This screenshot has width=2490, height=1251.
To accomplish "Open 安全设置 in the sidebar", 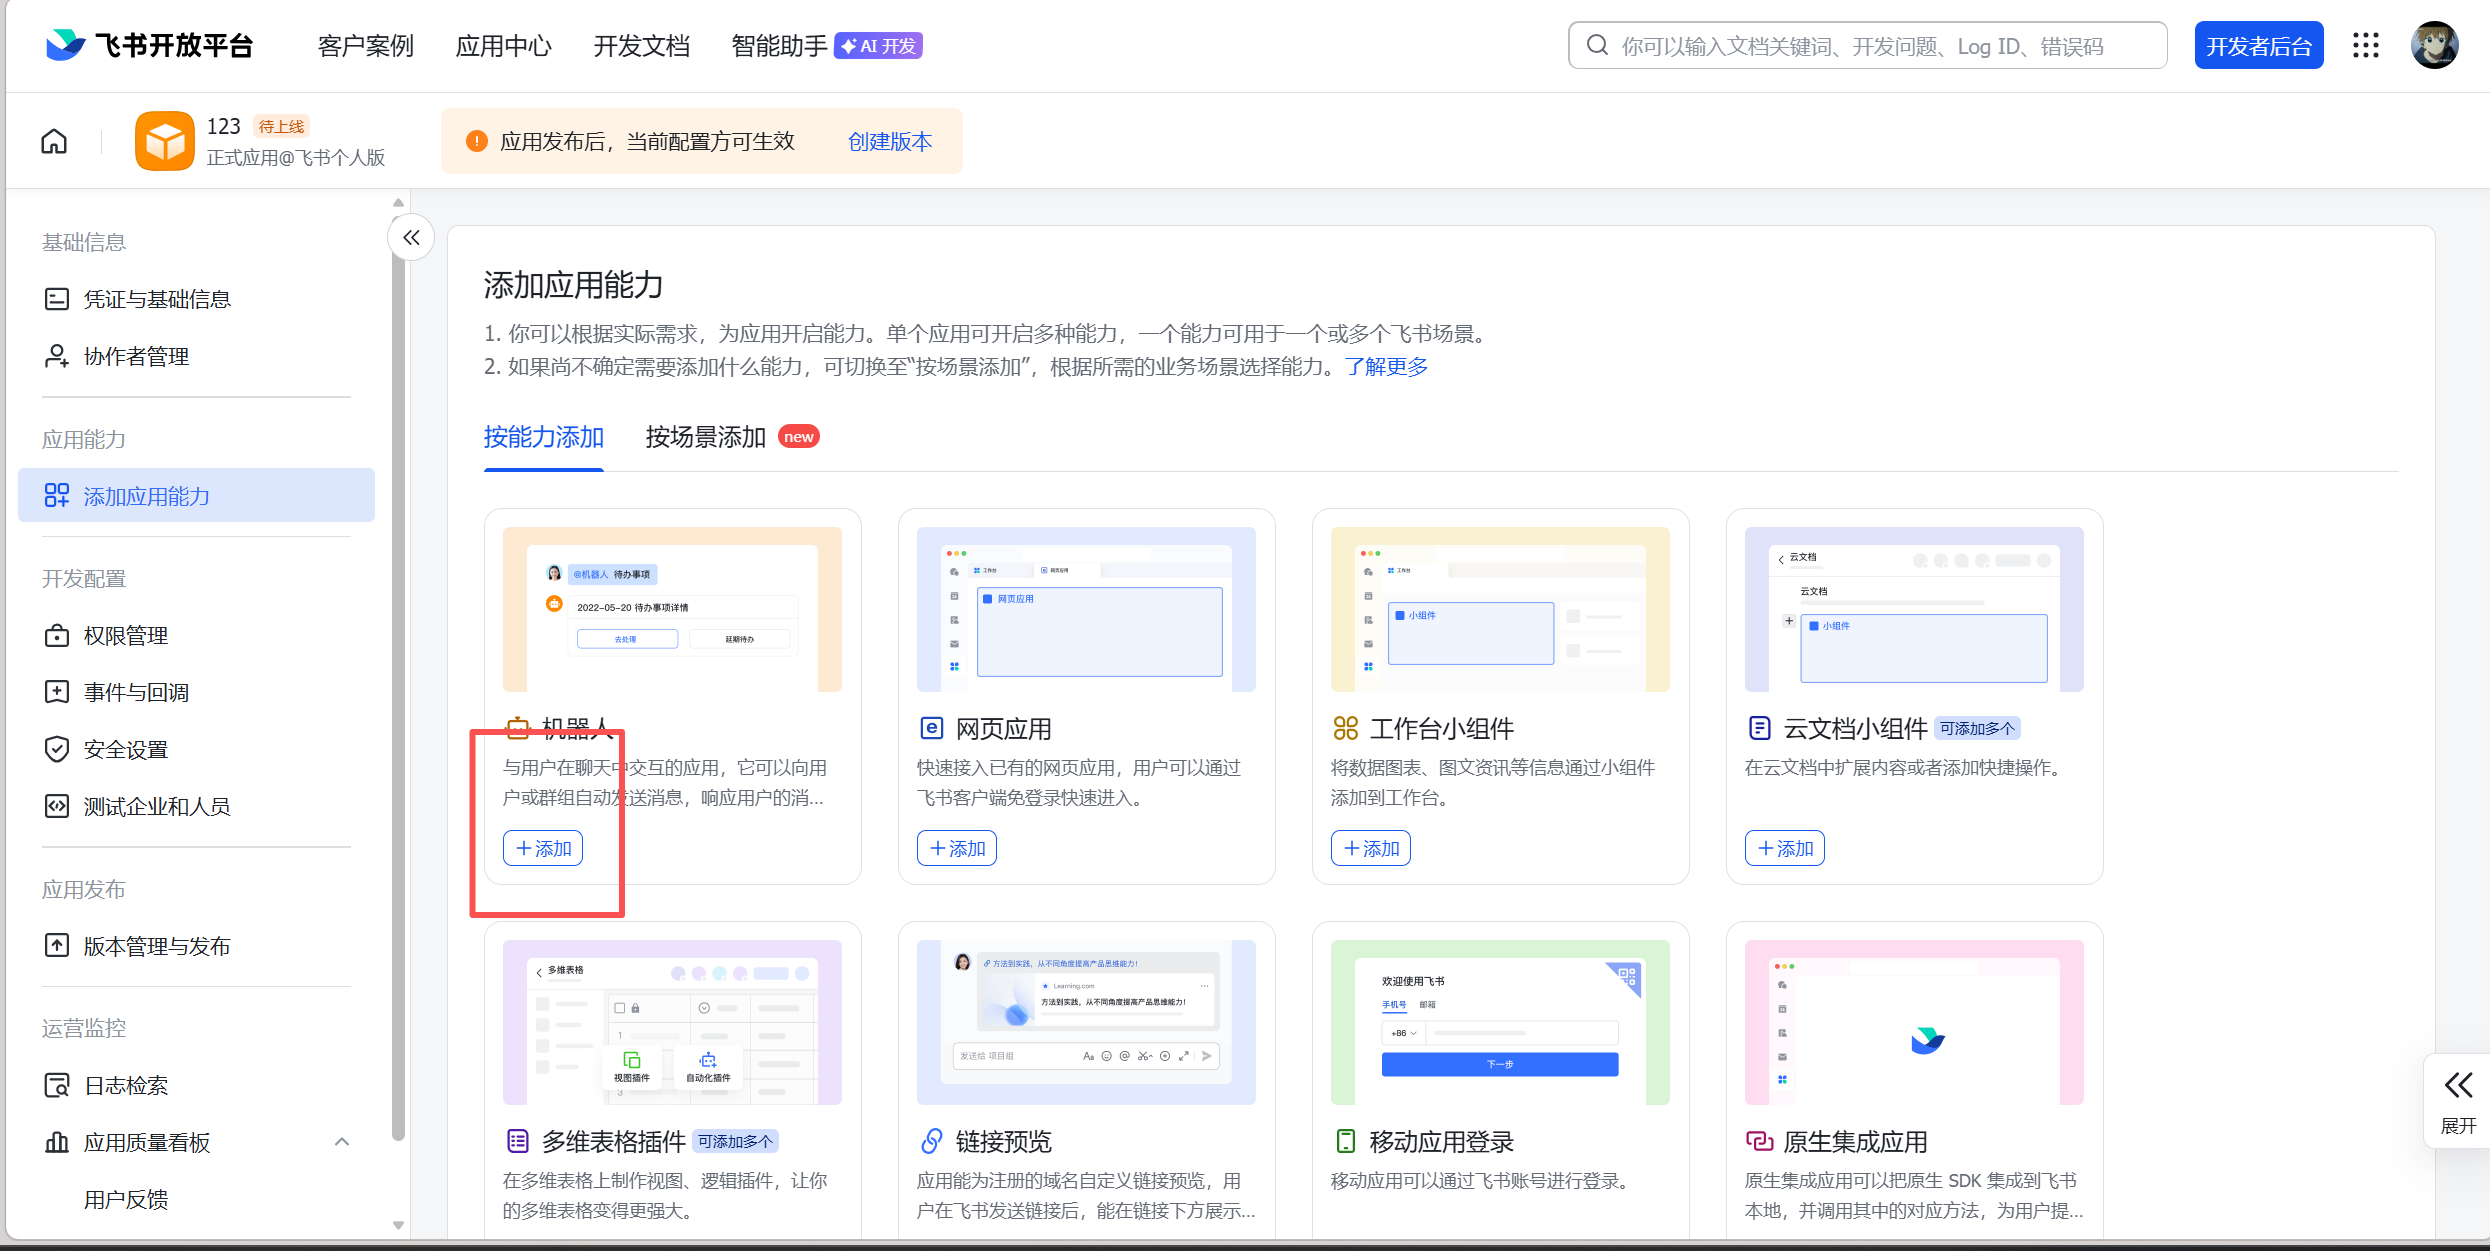I will [x=125, y=749].
